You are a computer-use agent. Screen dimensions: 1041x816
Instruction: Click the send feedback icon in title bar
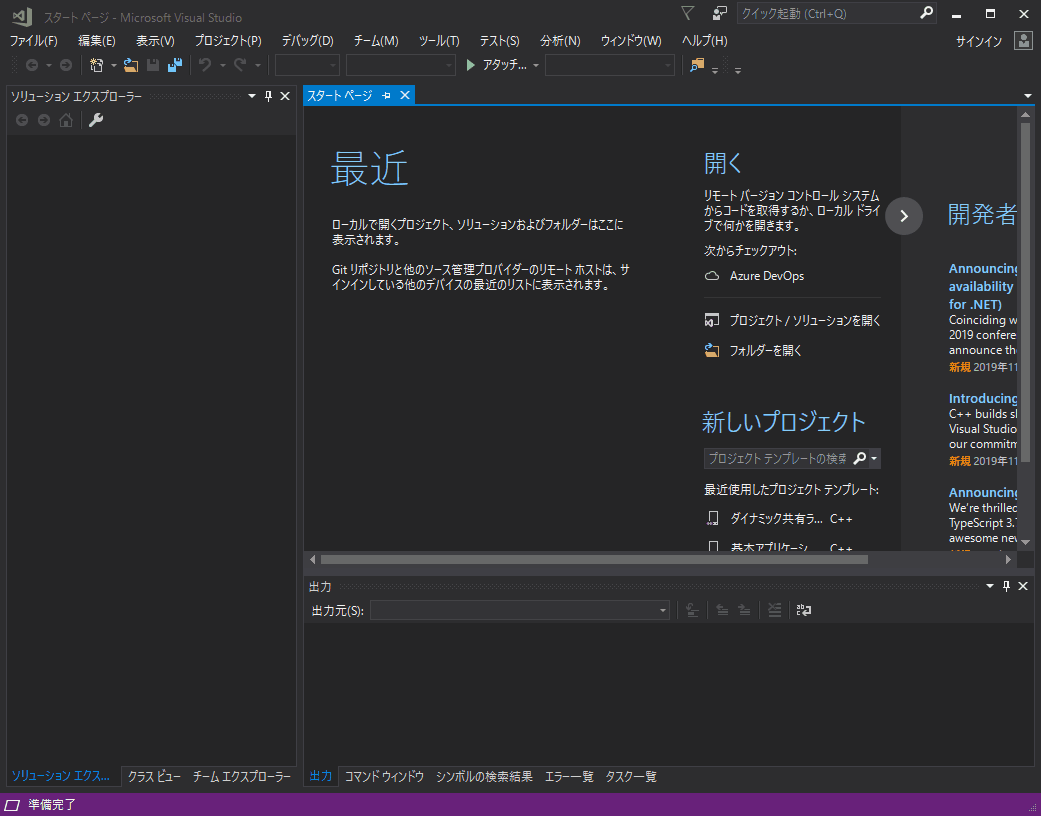[719, 13]
